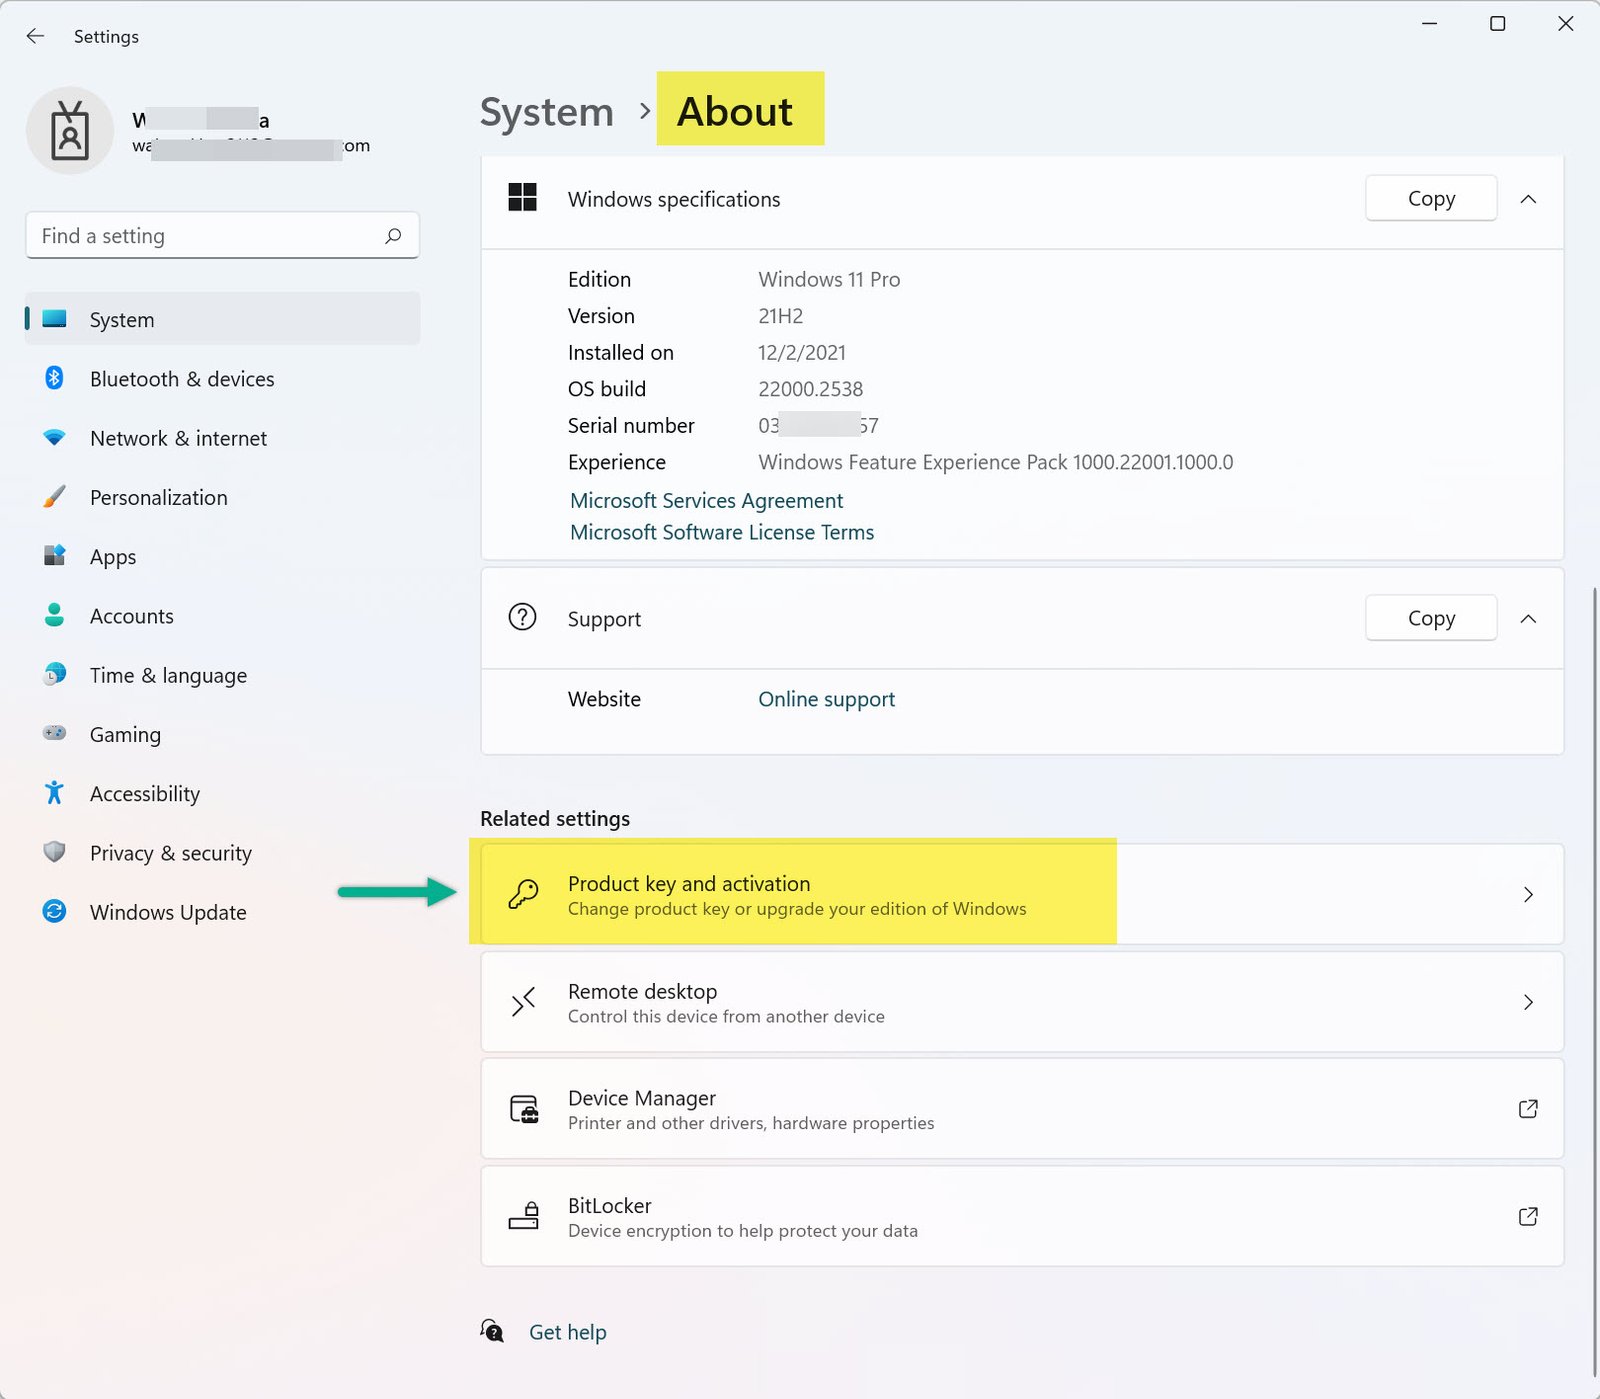
Task: Click the Windows Update sync icon
Action: coord(55,911)
